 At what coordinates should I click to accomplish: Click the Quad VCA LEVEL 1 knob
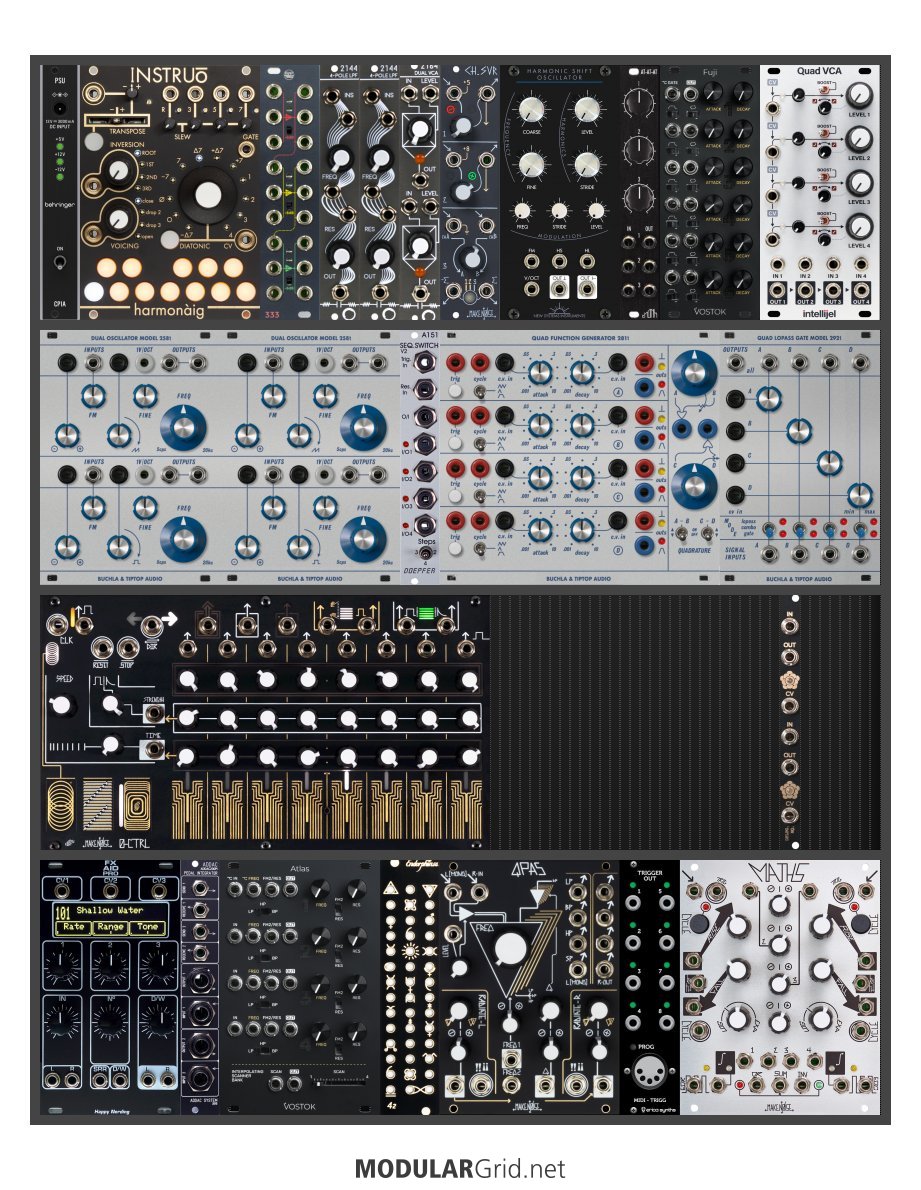point(859,97)
